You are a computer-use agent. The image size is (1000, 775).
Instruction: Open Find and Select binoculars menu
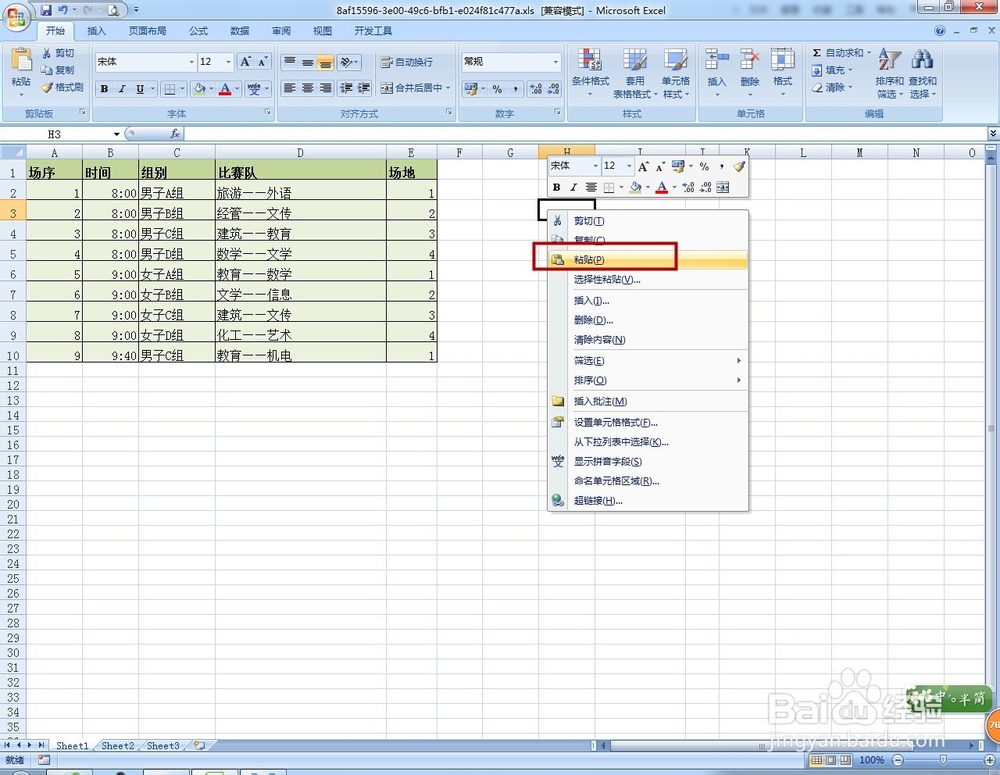922,73
